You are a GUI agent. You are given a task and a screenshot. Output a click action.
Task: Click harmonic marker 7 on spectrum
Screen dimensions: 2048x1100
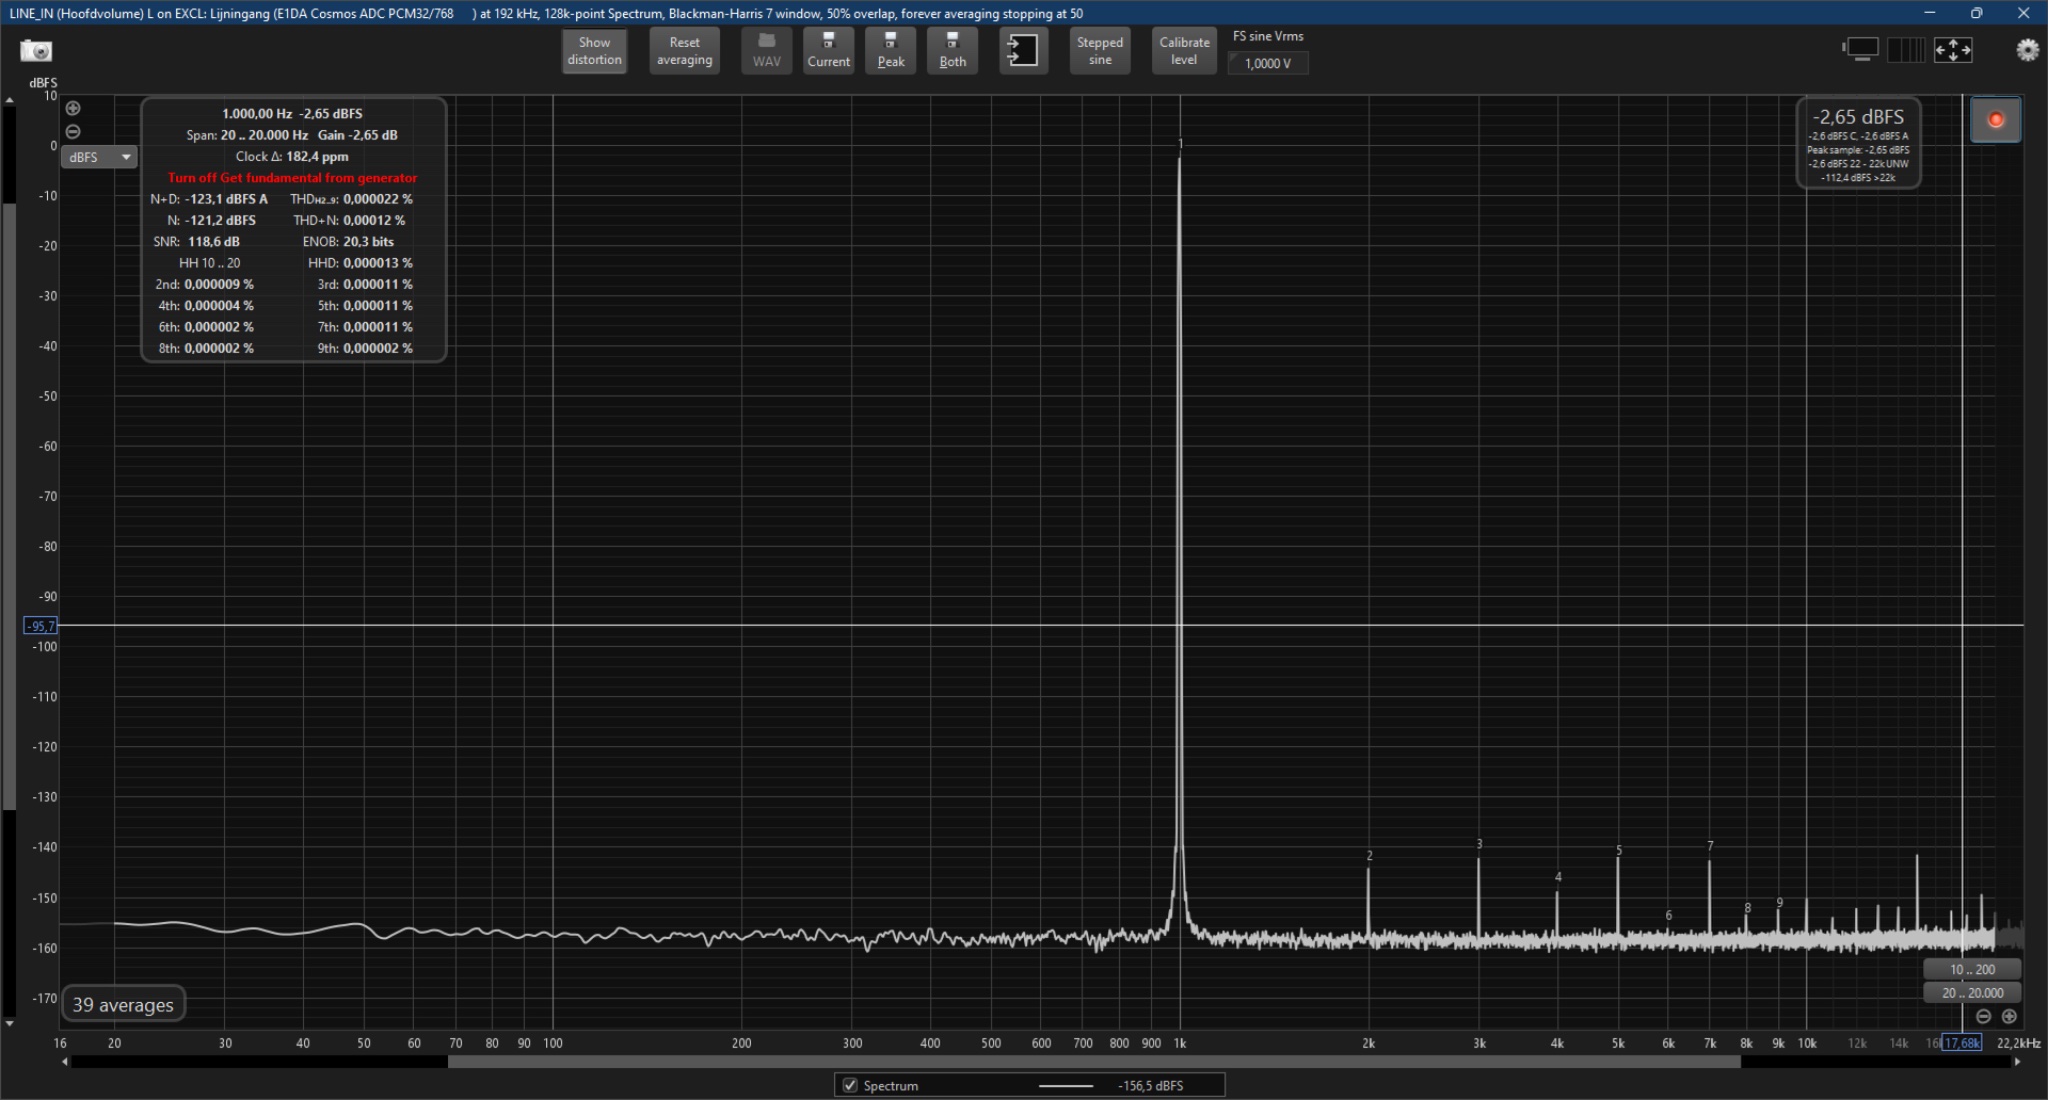1710,846
